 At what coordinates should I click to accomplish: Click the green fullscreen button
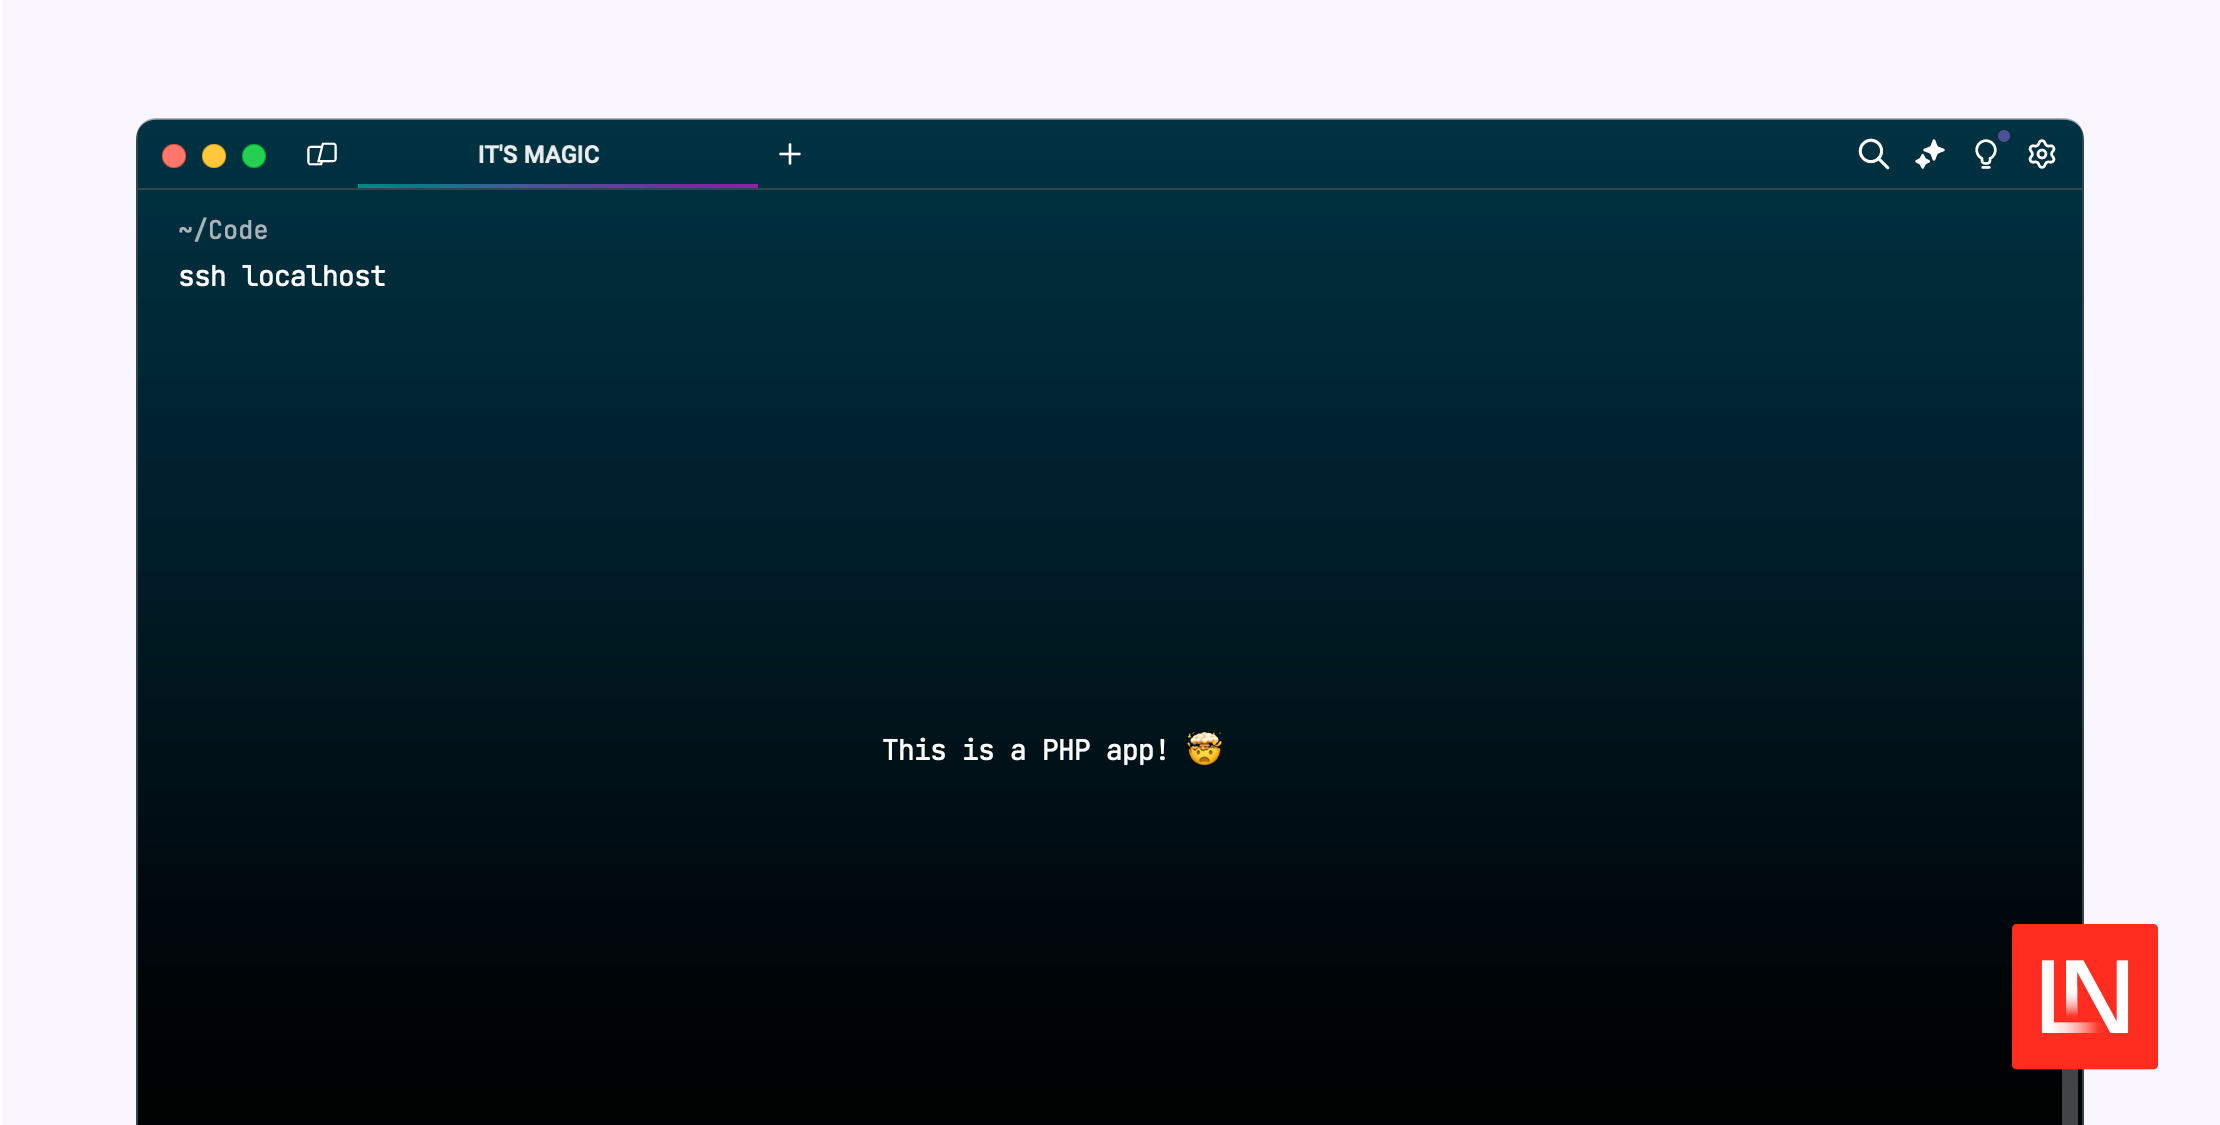pos(254,155)
